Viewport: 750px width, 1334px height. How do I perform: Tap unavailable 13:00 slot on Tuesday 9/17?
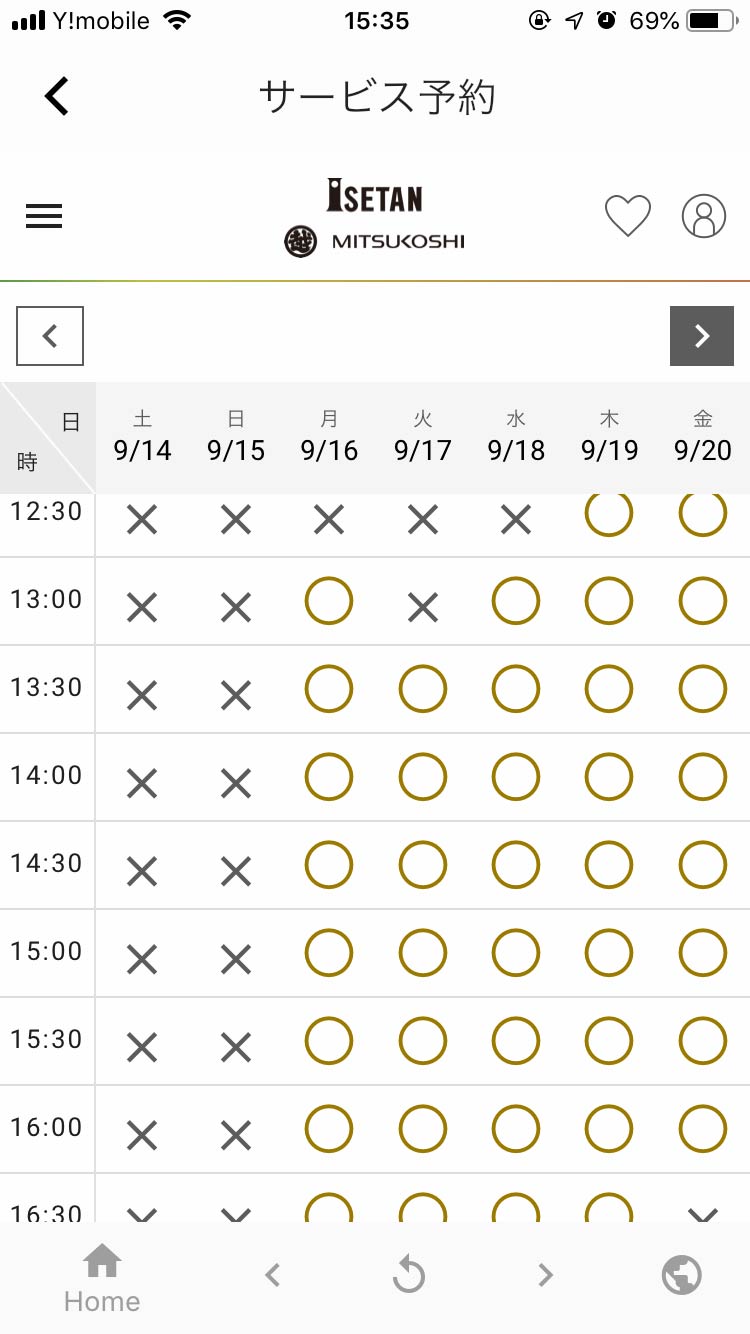pyautogui.click(x=423, y=607)
